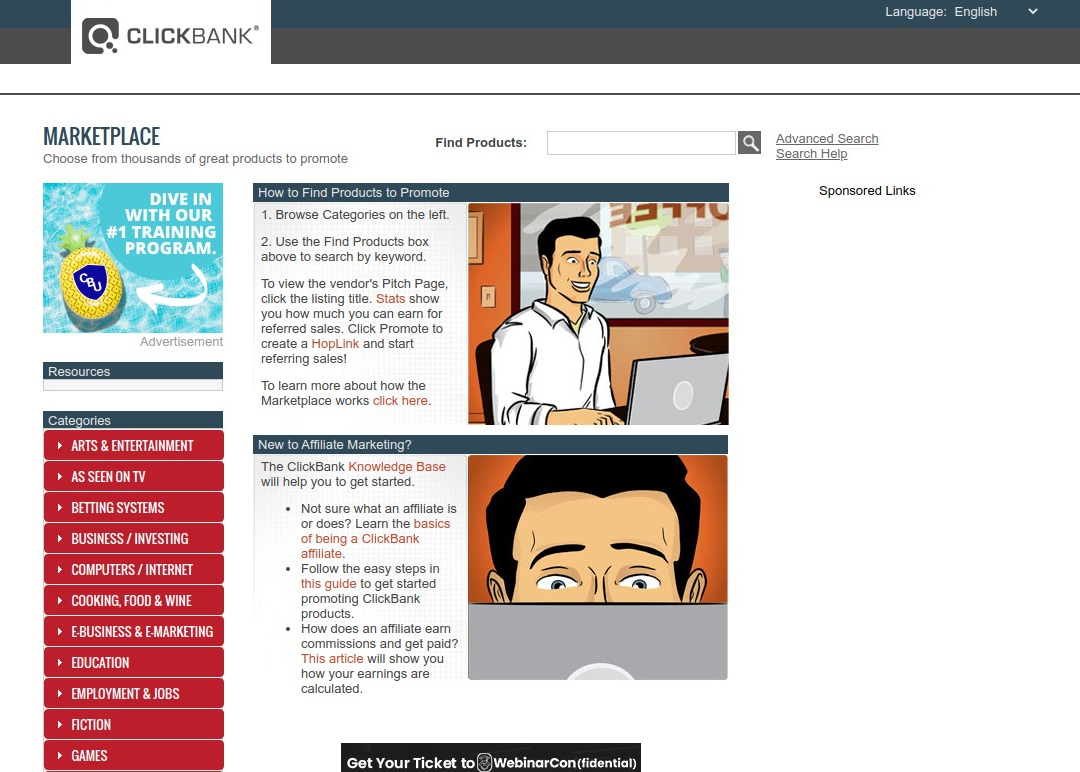
Task: Click the Advertisement caption text
Action: [x=181, y=342]
